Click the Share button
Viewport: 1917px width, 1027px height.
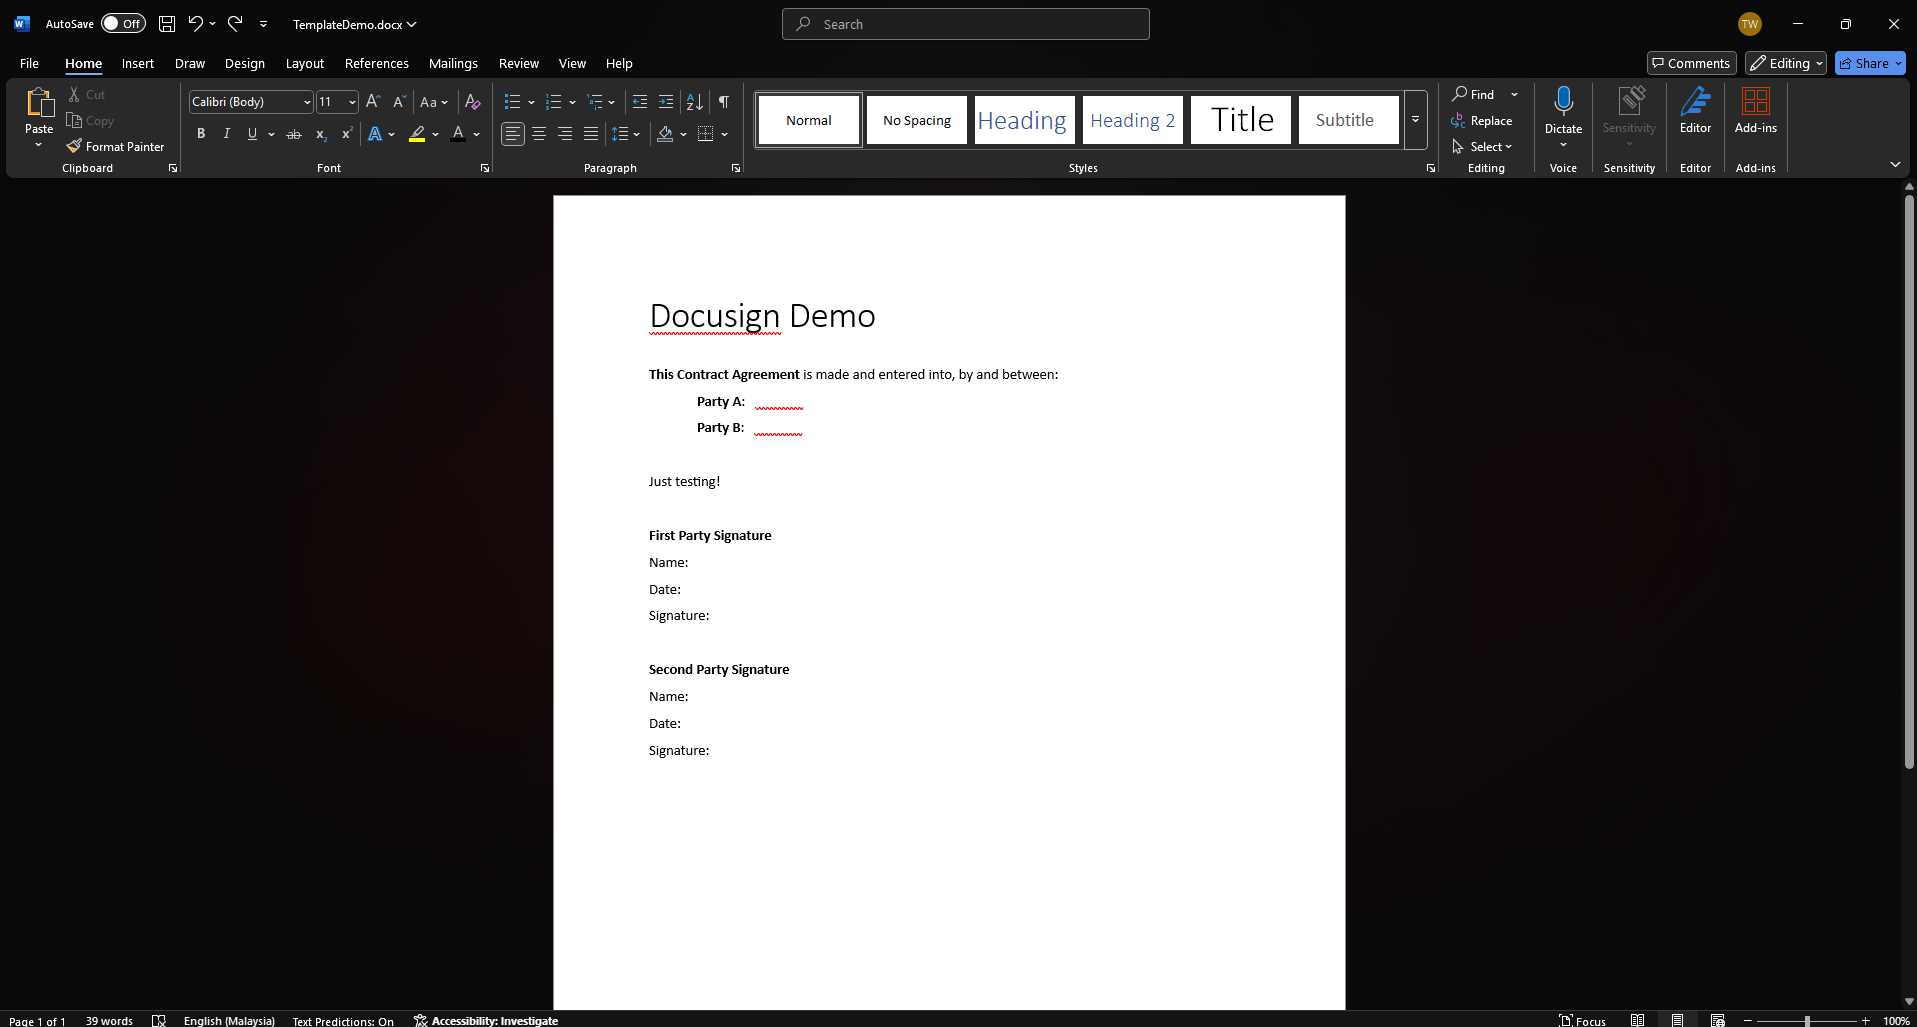[x=1870, y=63]
